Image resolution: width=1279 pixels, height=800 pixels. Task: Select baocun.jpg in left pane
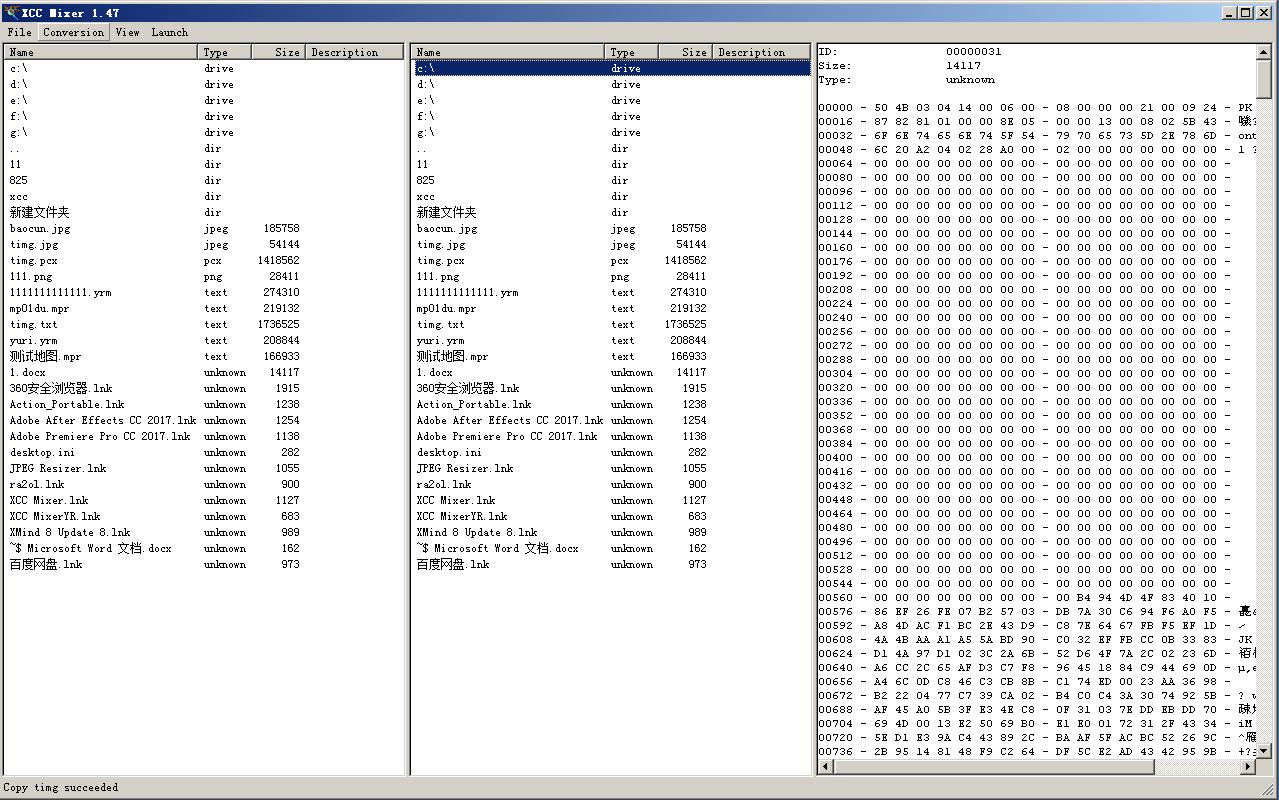point(40,228)
